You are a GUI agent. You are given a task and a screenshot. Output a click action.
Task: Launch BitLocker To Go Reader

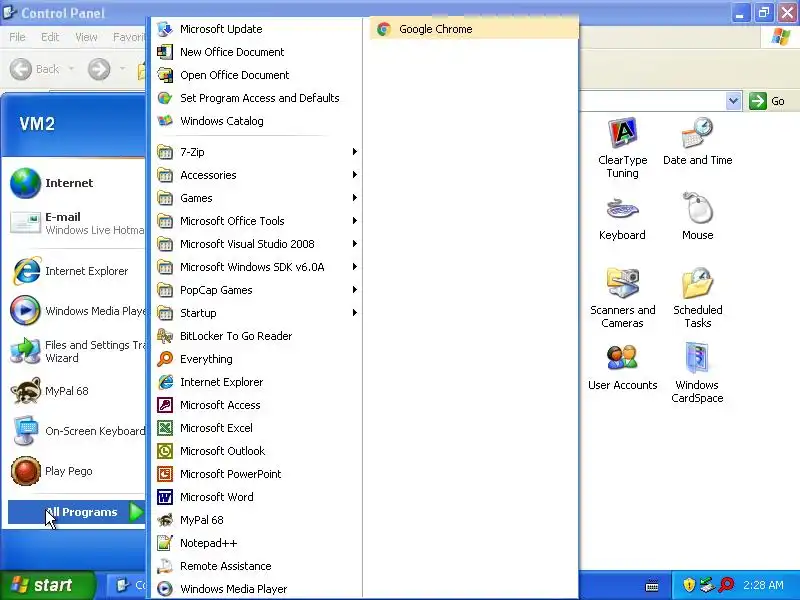click(x=257, y=336)
